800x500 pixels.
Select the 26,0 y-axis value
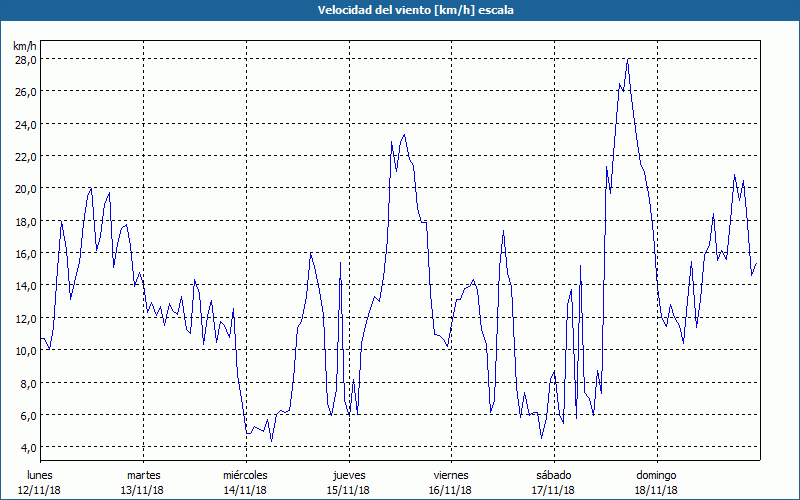pyautogui.click(x=26, y=92)
